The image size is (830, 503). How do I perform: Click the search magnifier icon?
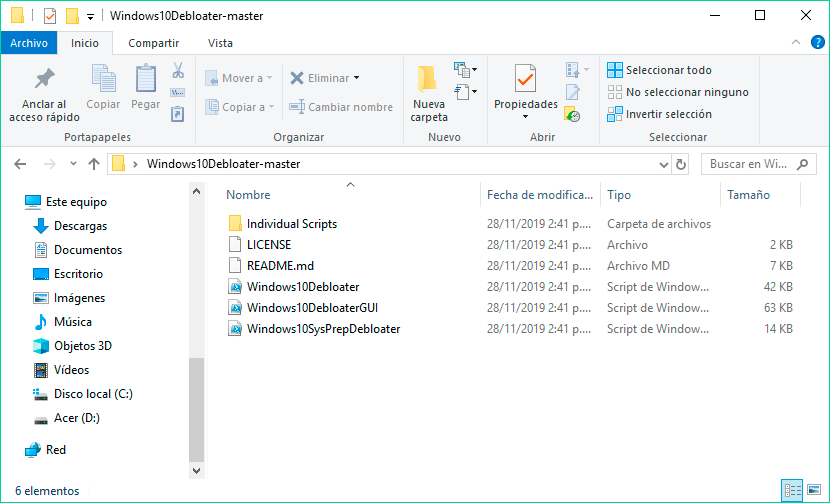click(x=802, y=164)
